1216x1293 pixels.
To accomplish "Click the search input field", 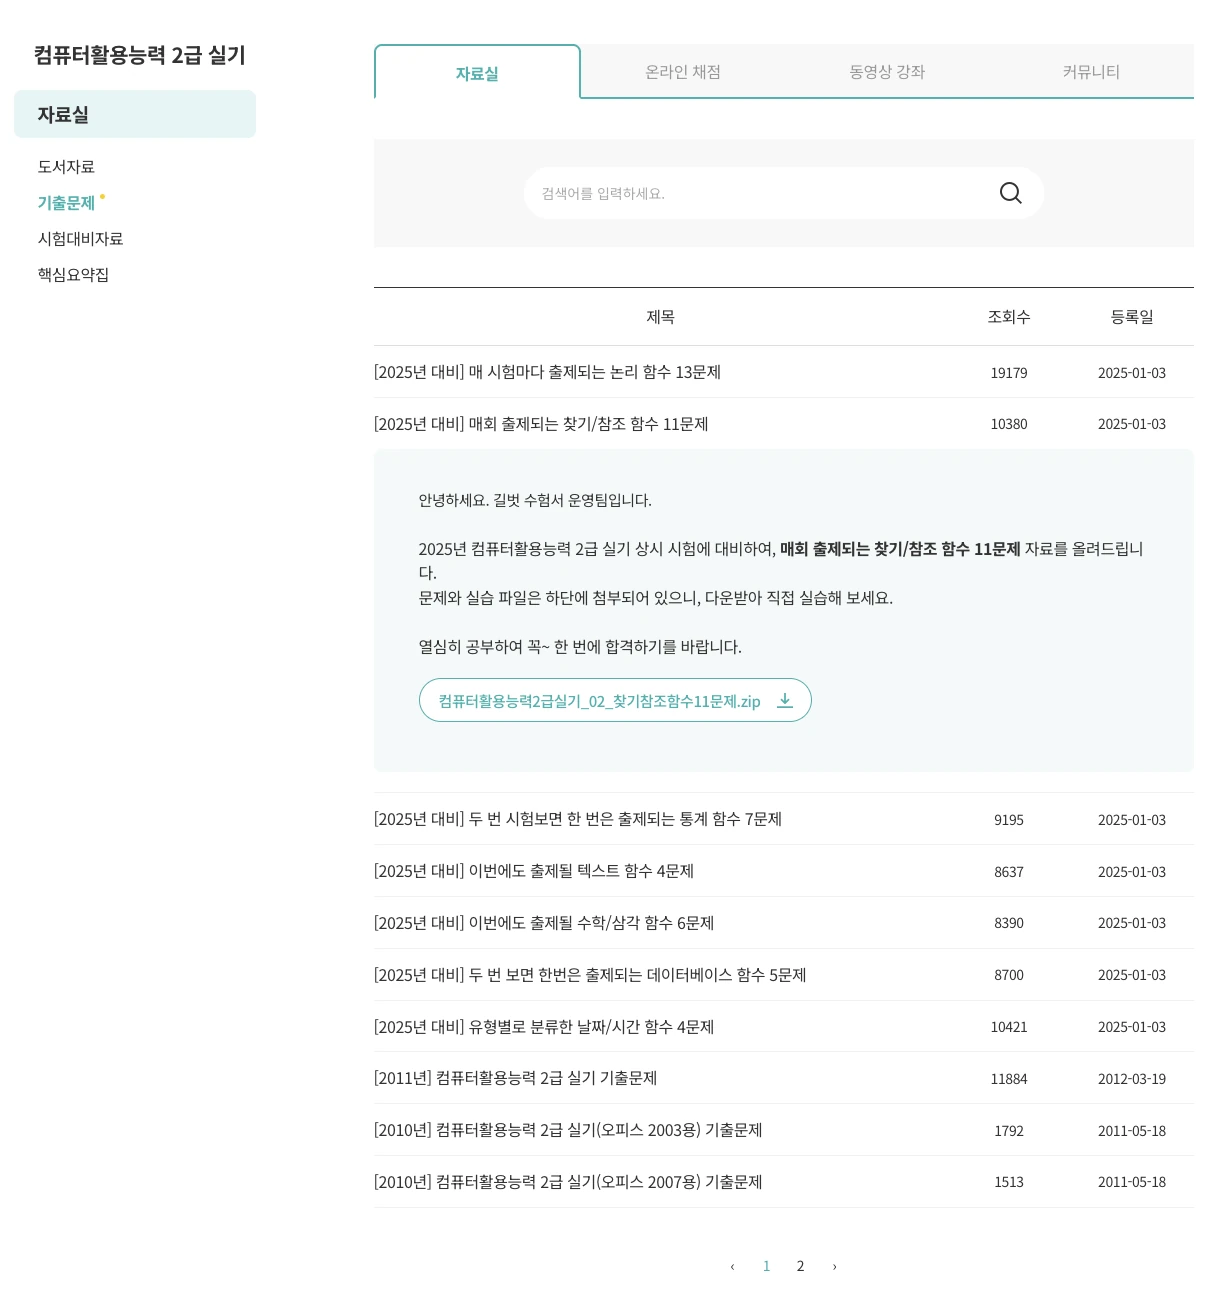I will [760, 193].
